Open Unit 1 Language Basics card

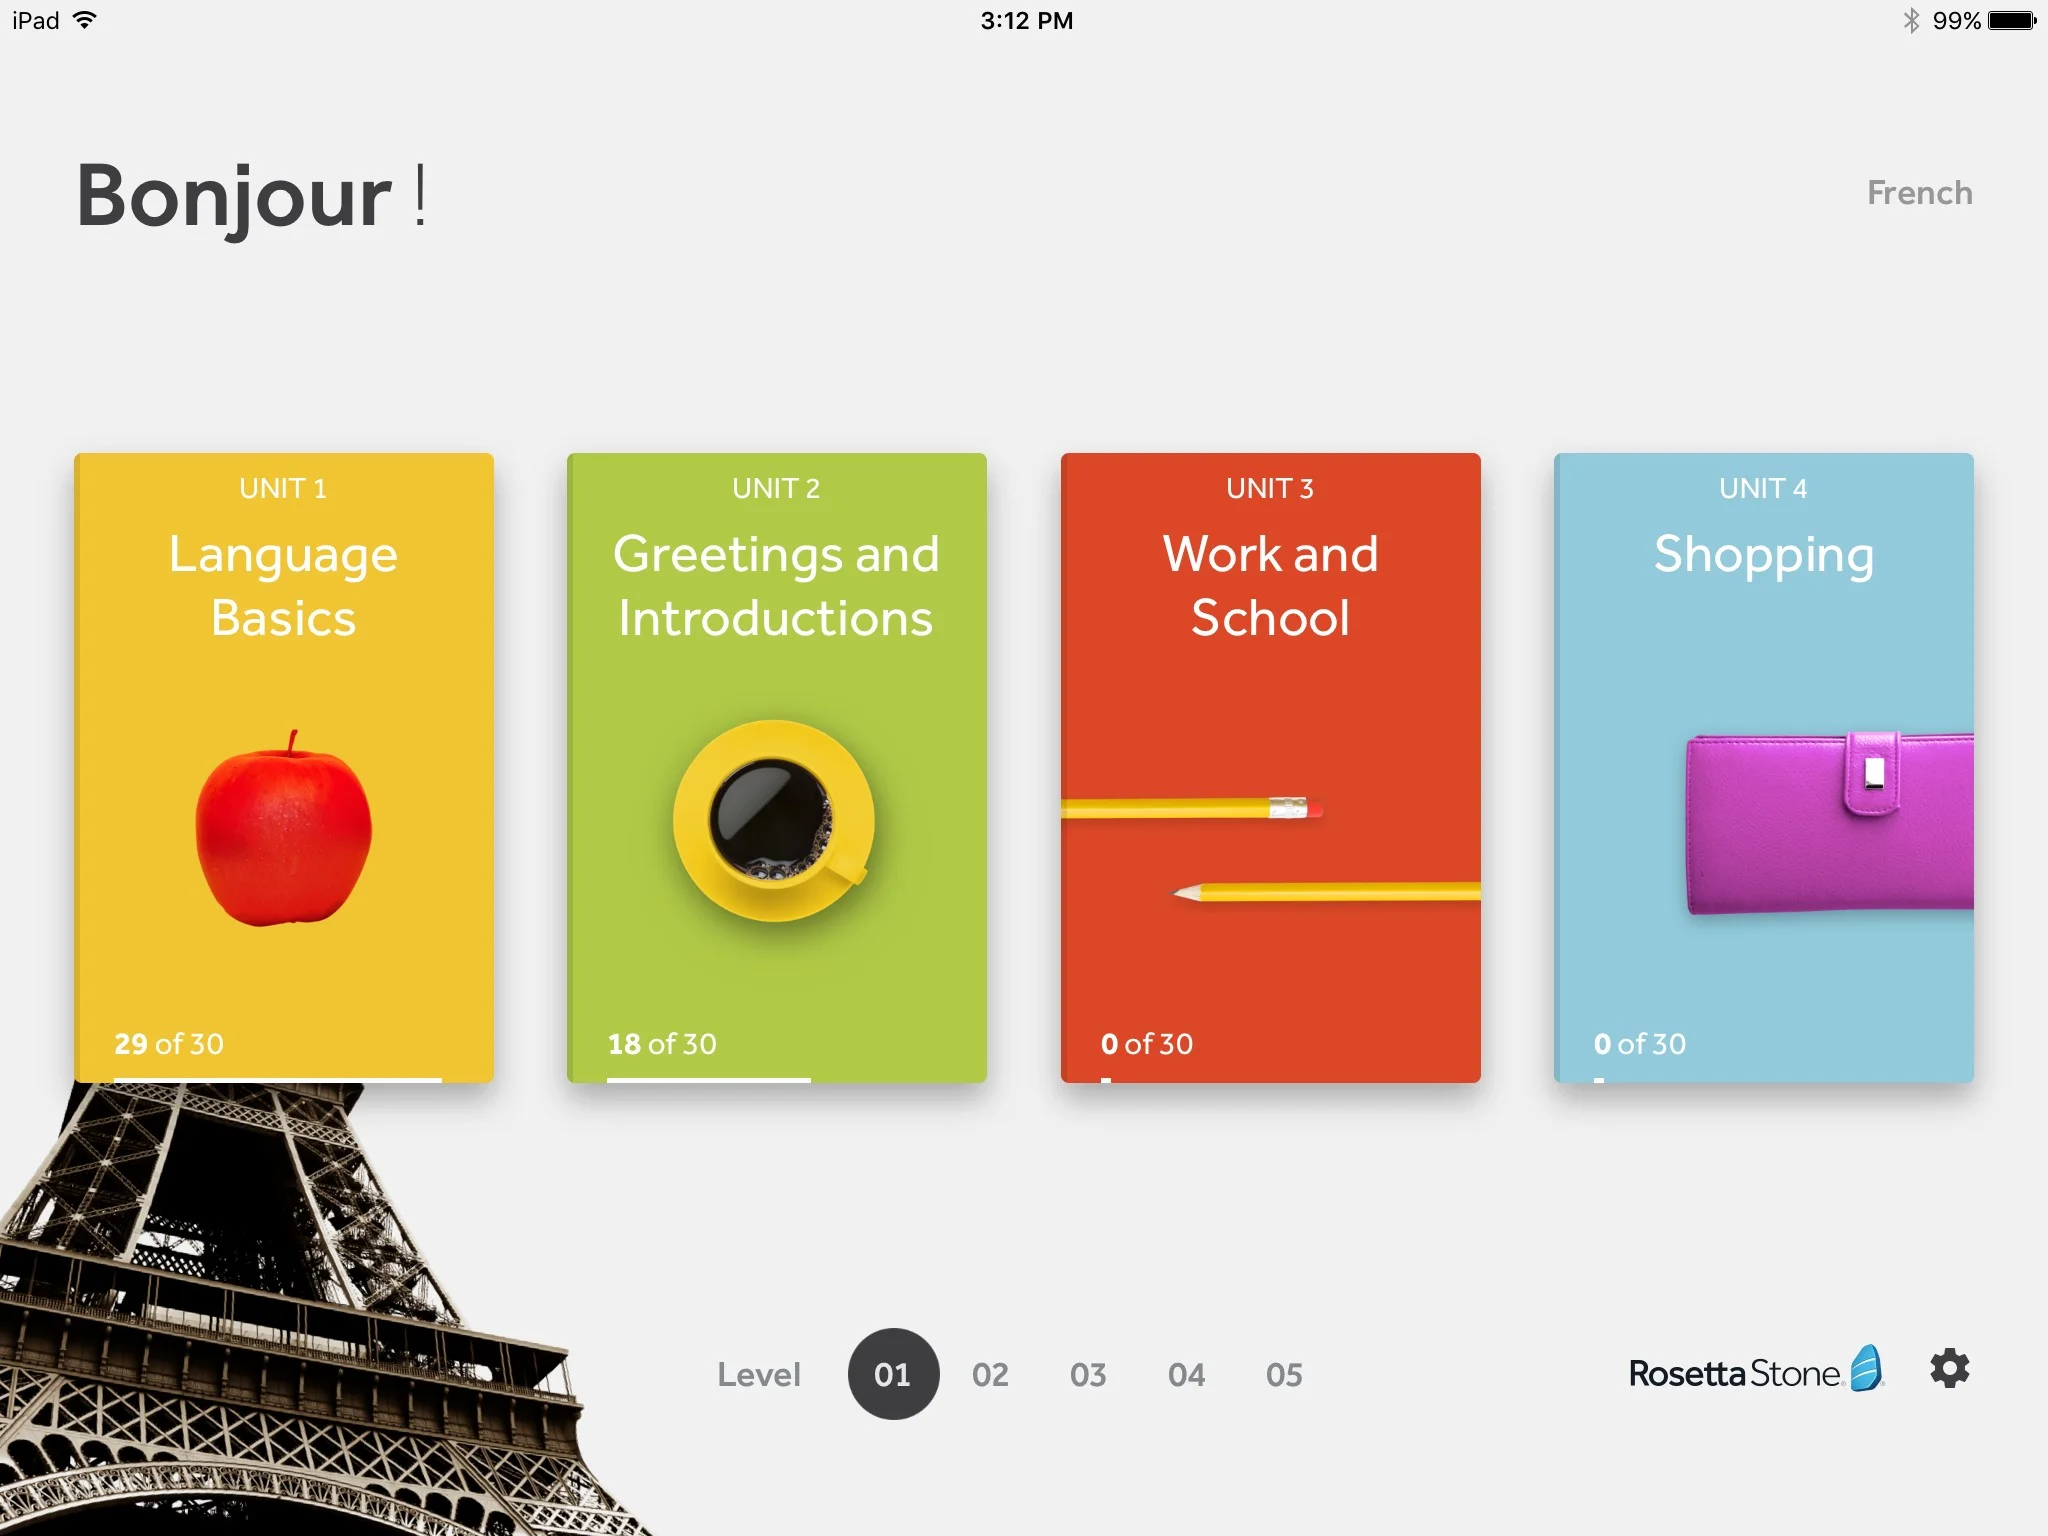point(284,768)
